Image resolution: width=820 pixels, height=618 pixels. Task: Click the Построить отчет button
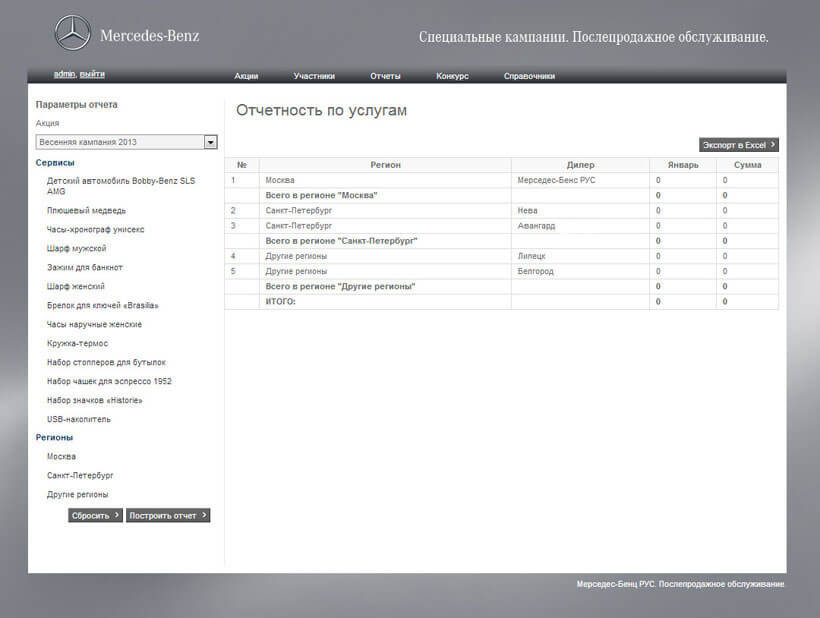pos(168,516)
